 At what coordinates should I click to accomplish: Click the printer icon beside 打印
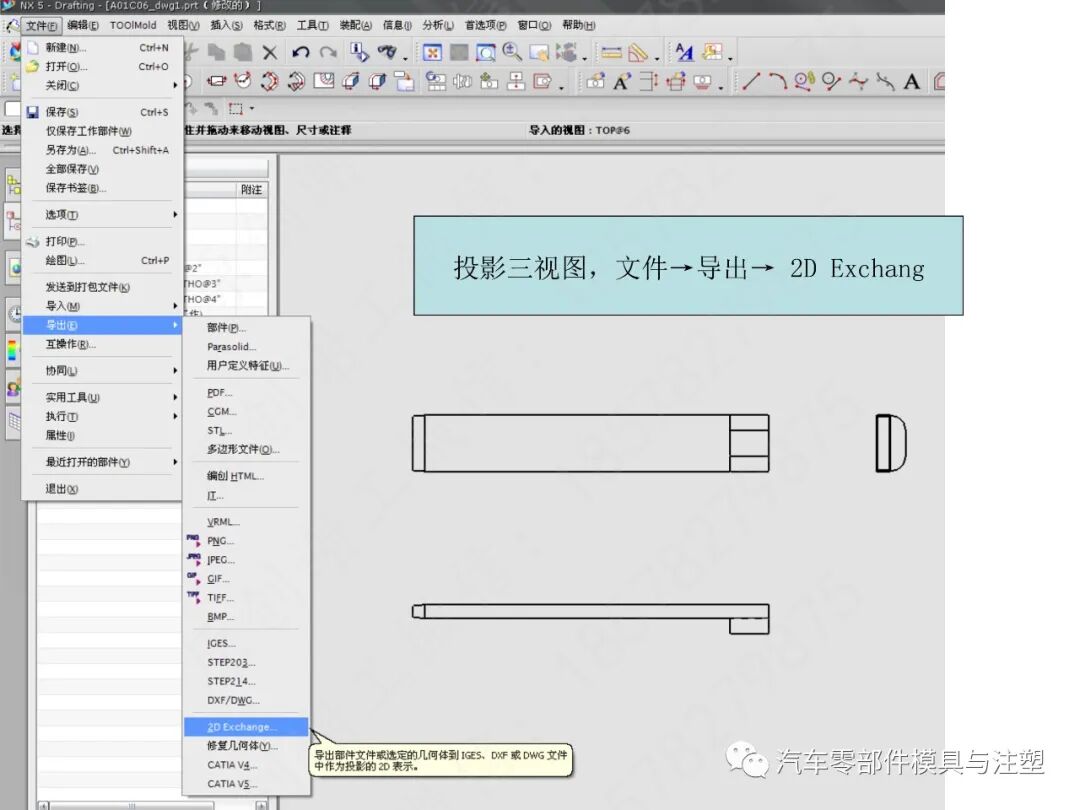tap(34, 240)
